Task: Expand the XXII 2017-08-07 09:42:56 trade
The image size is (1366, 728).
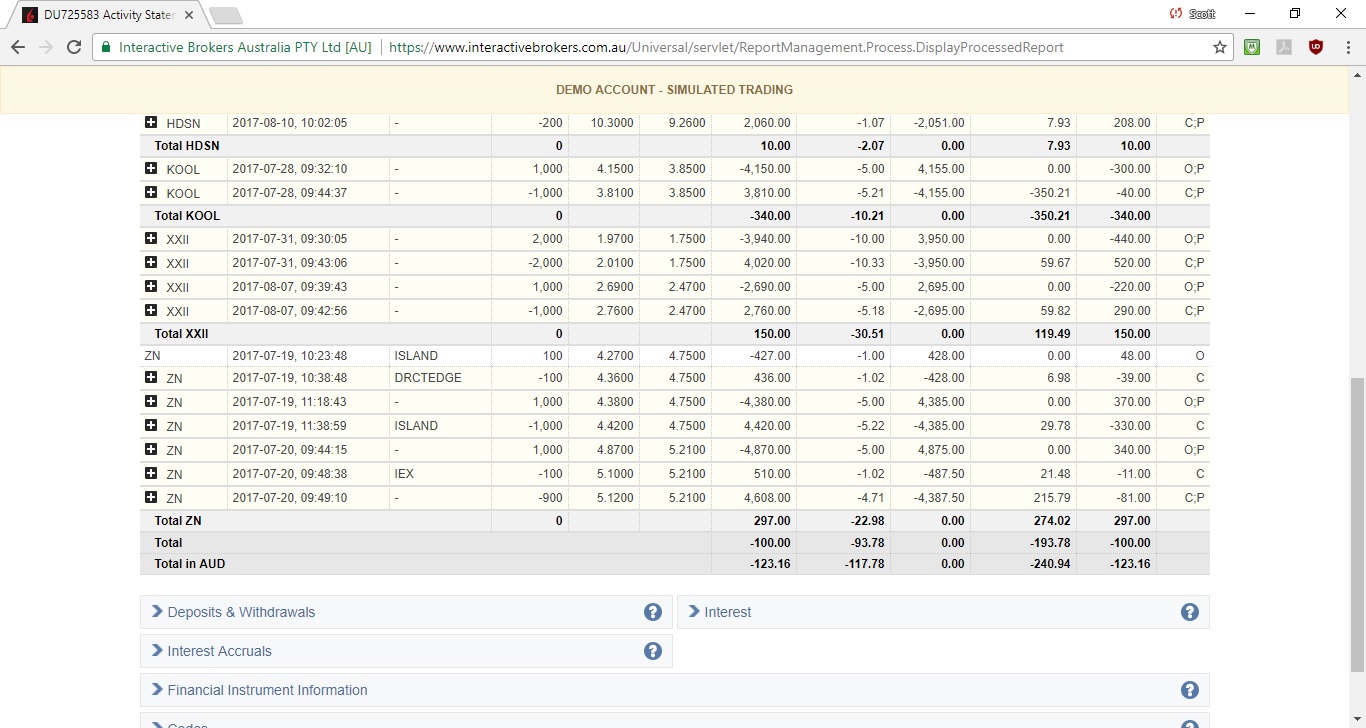Action: point(151,310)
